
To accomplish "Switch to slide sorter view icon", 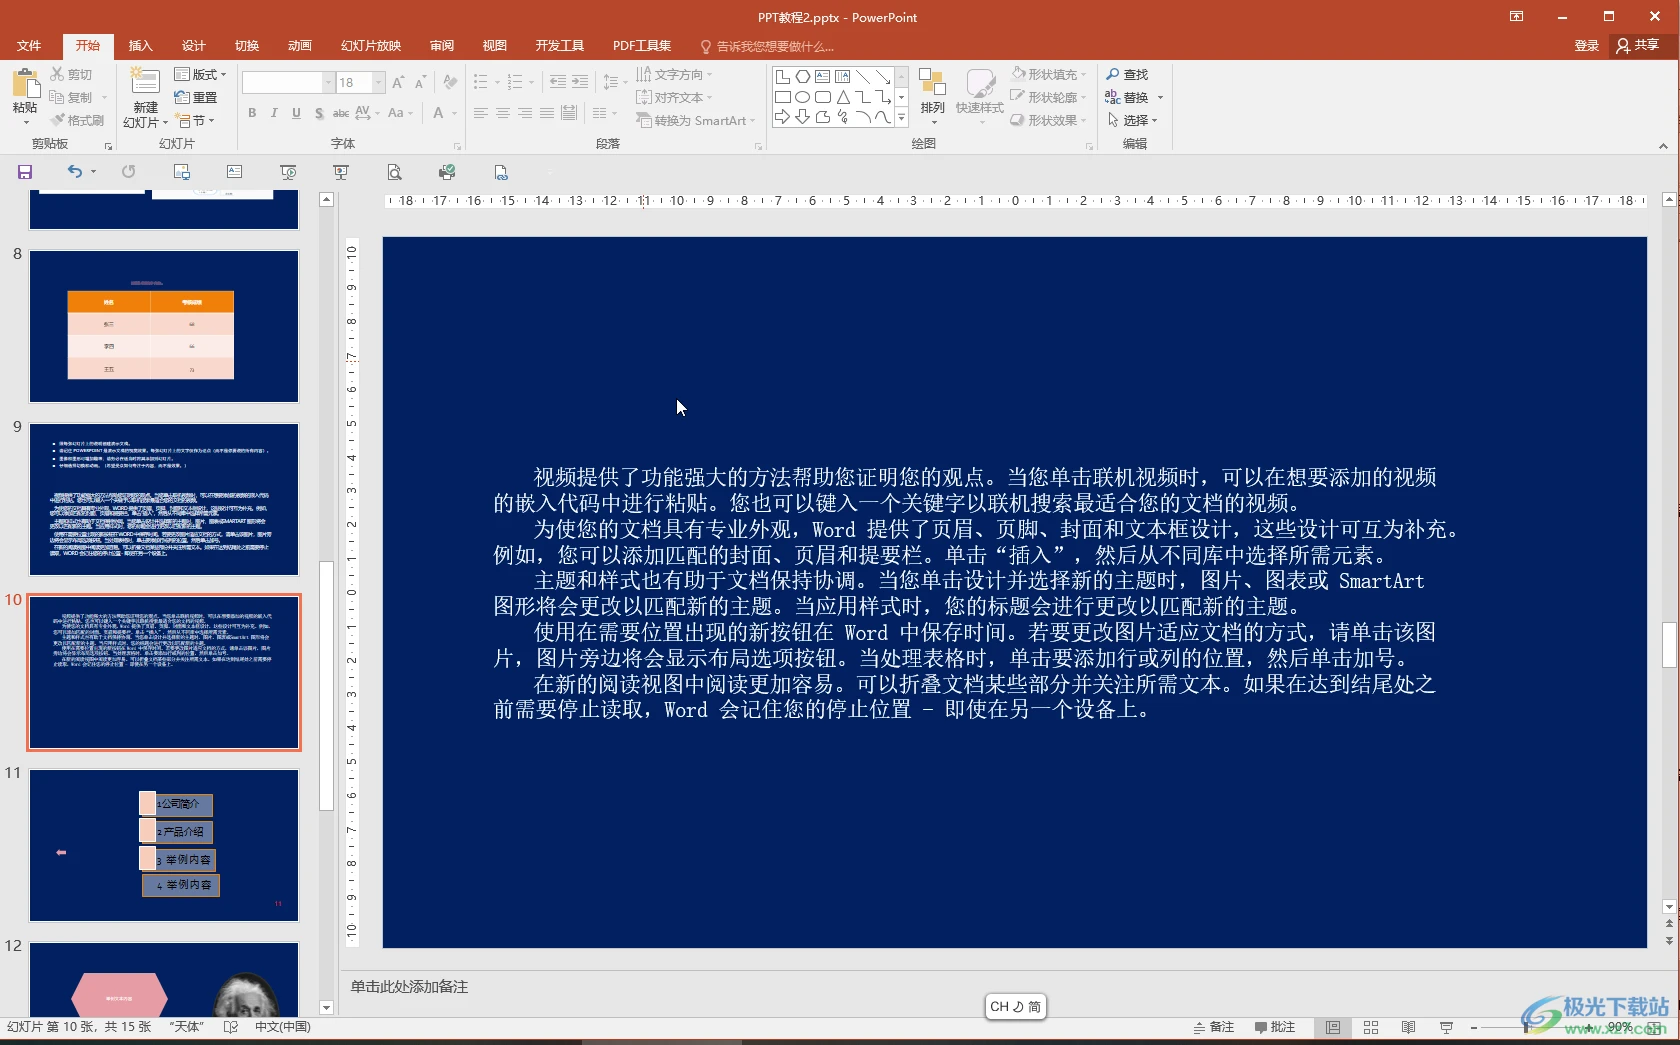I will 1371,1027.
